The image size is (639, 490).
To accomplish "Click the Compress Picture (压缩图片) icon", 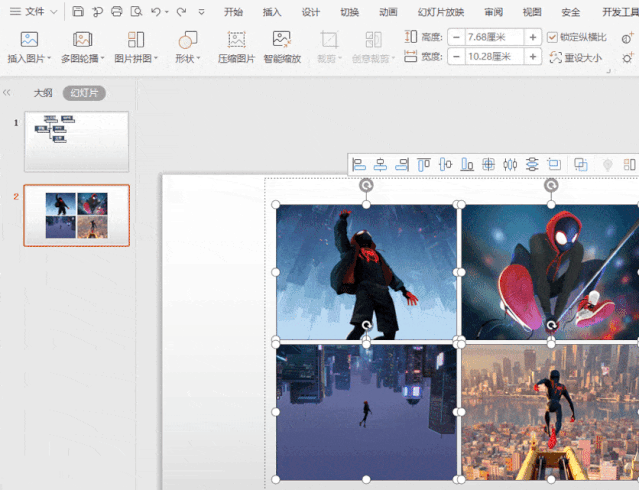I will coord(237,40).
